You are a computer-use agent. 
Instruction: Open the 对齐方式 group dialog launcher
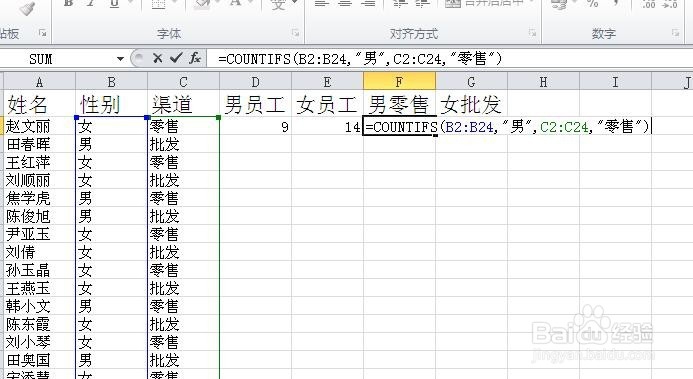tap(533, 33)
